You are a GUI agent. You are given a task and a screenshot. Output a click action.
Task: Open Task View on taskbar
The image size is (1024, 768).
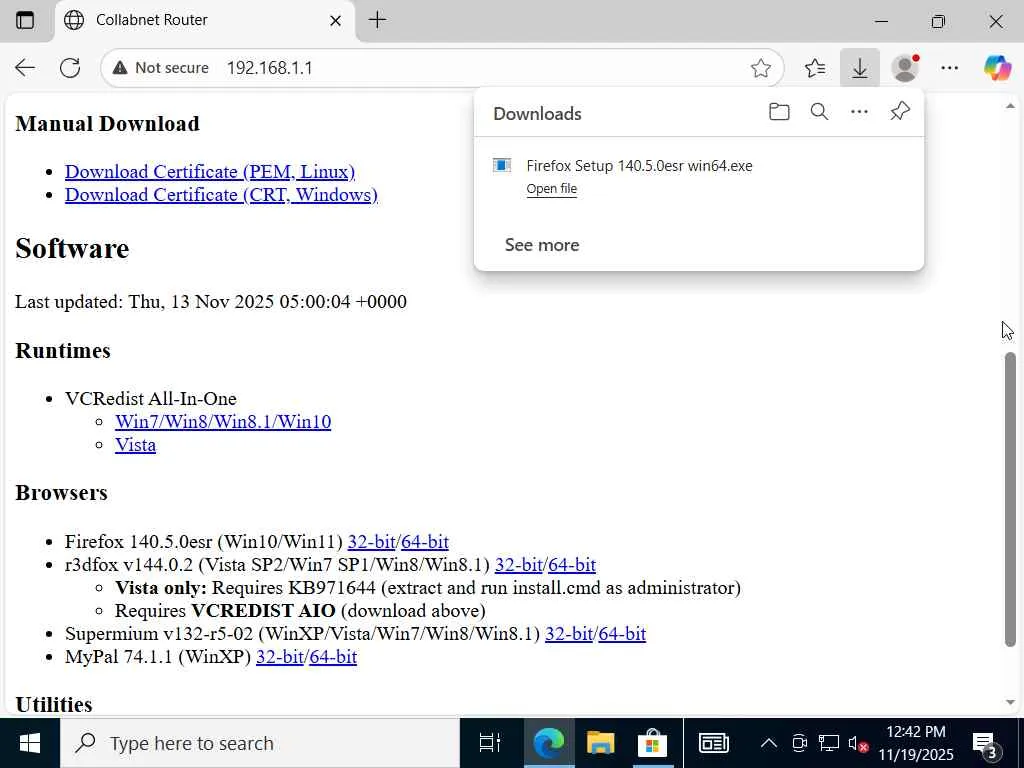tap(490, 743)
